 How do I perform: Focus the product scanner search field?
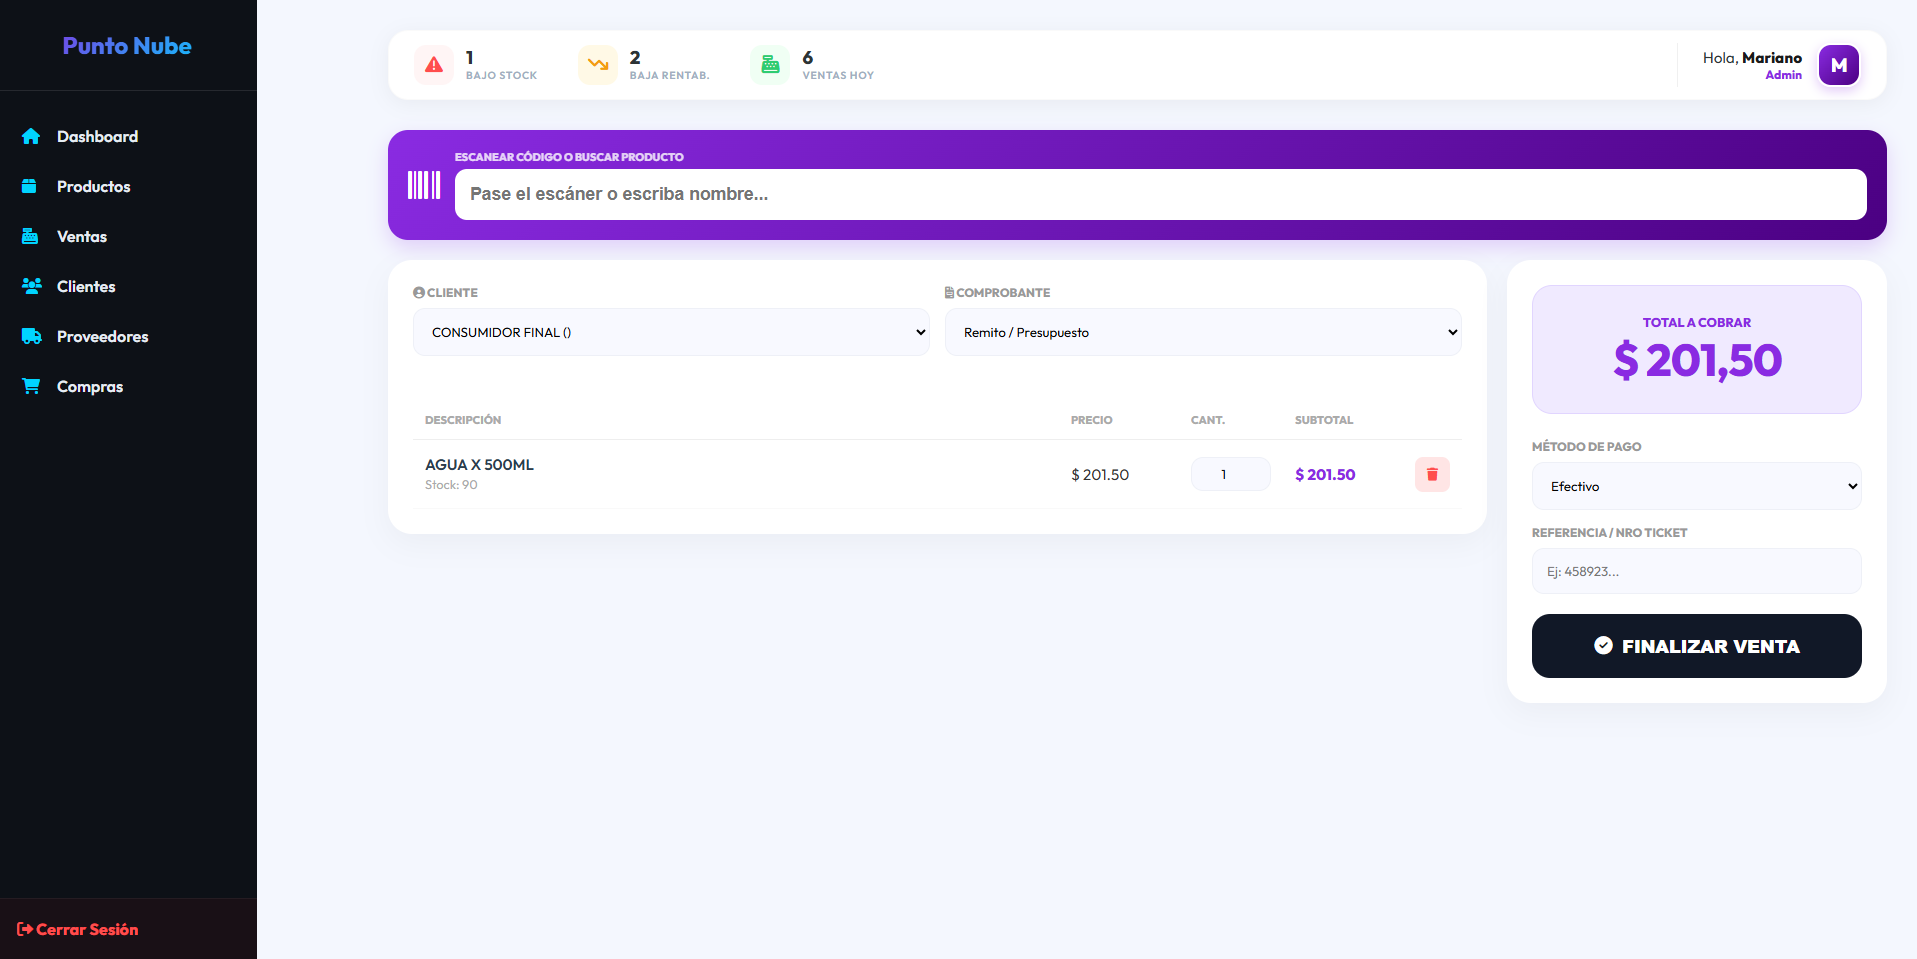(x=1160, y=194)
